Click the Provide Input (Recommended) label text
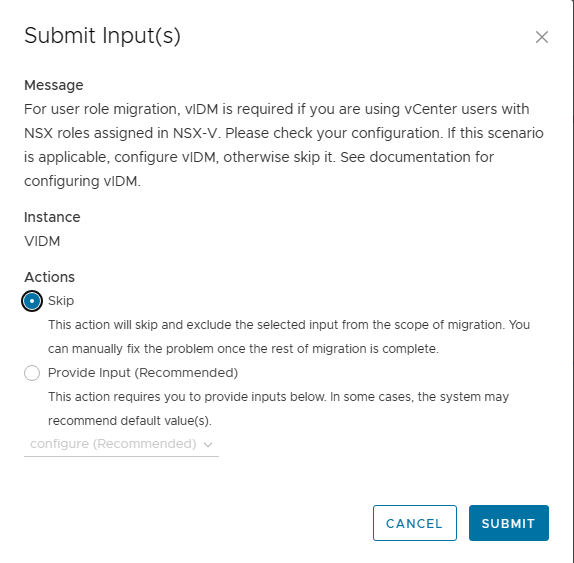 143,373
